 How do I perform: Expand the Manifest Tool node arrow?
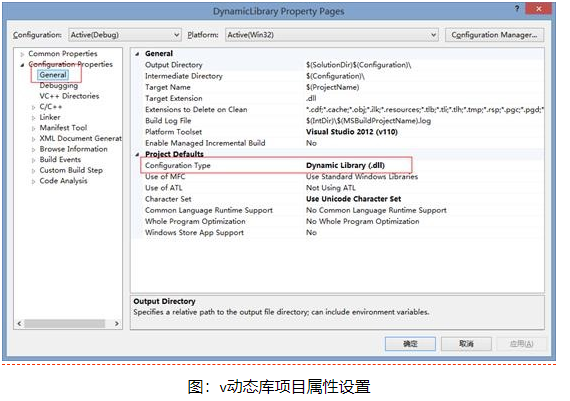(33, 128)
